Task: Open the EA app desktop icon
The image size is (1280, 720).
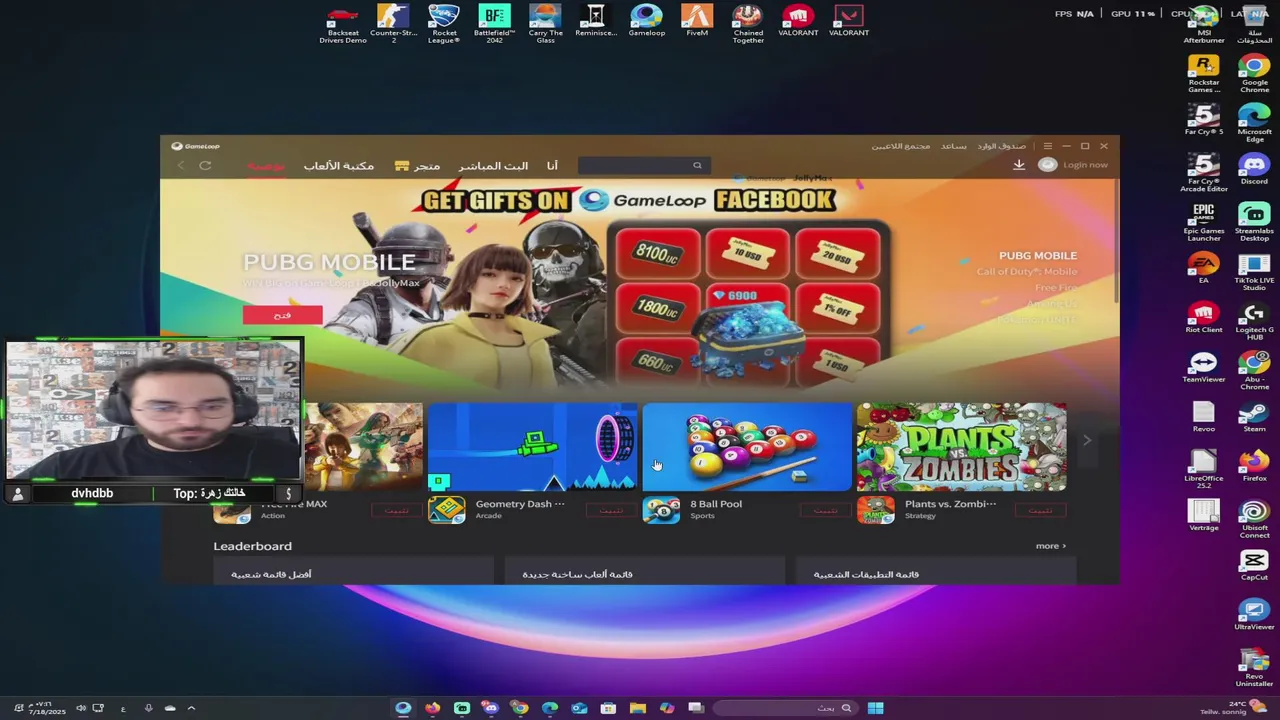Action: point(1204,268)
